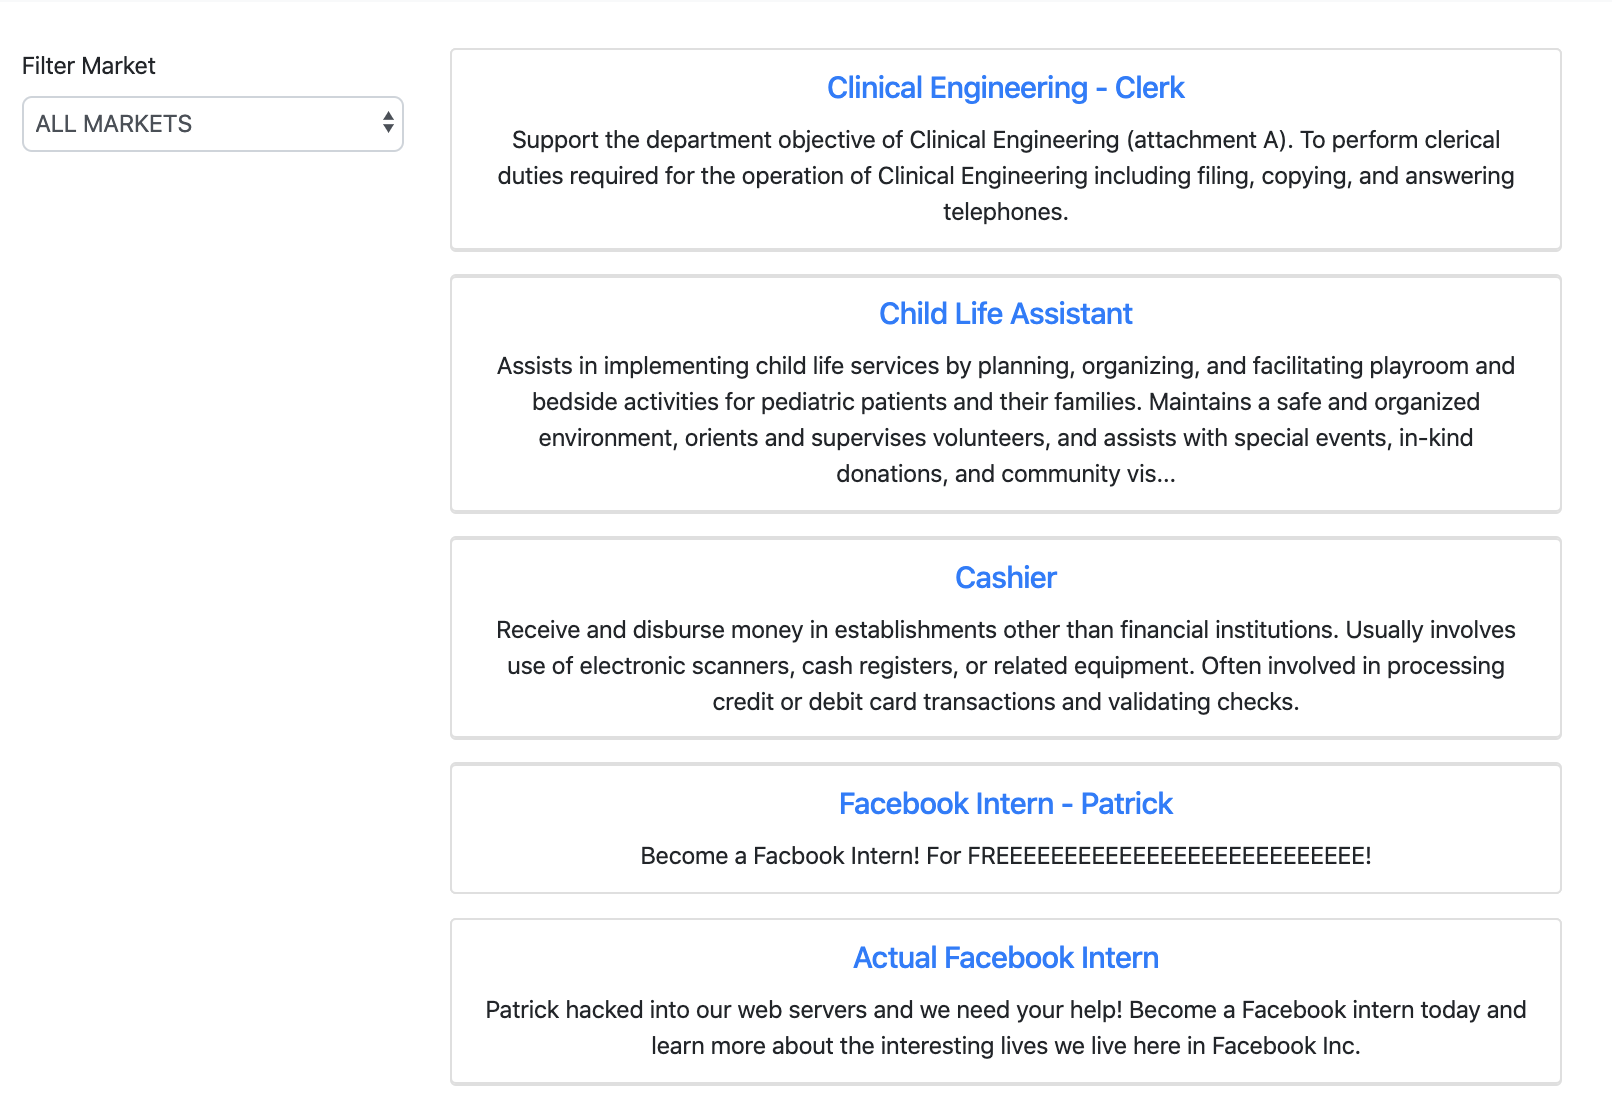The image size is (1612, 1104).
Task: Click the word 'telephones.' in Clerk card
Action: (x=1005, y=212)
